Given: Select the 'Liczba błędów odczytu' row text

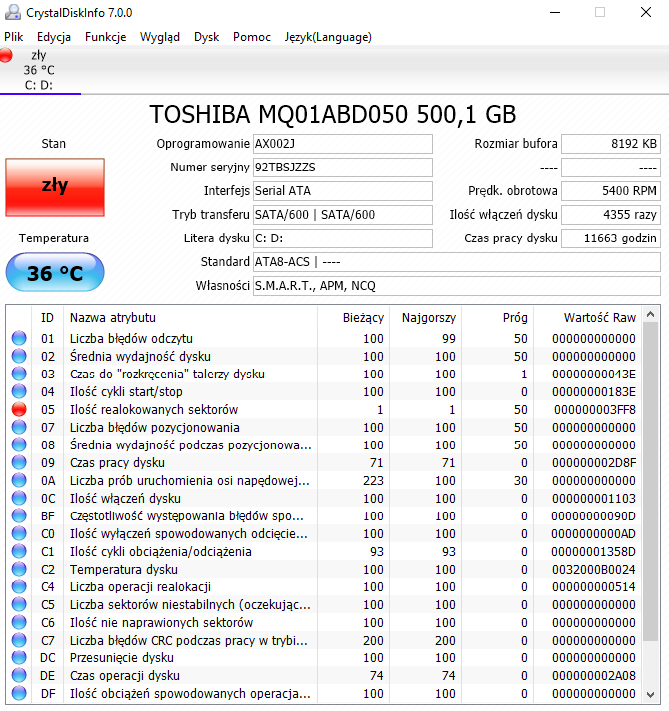Looking at the screenshot, I should coord(131,338).
